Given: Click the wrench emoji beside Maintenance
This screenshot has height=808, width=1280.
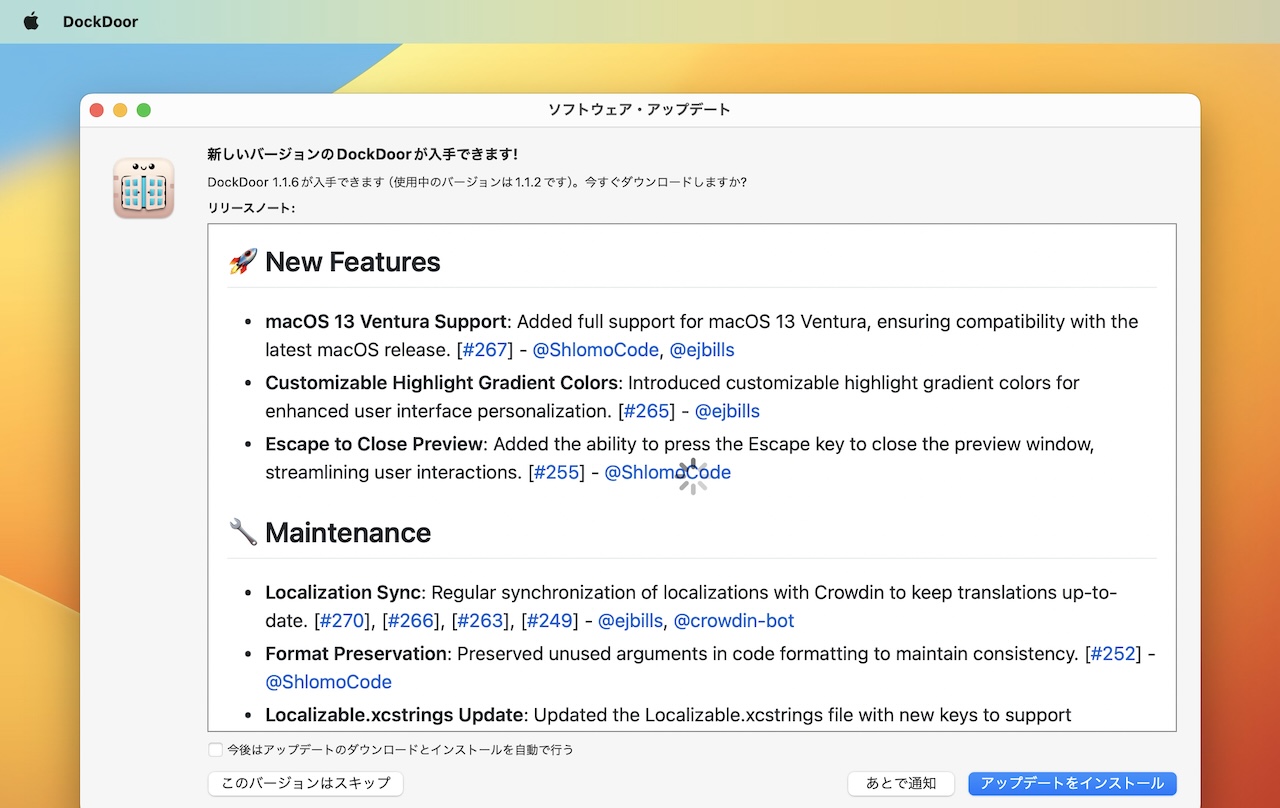Looking at the screenshot, I should pos(243,532).
